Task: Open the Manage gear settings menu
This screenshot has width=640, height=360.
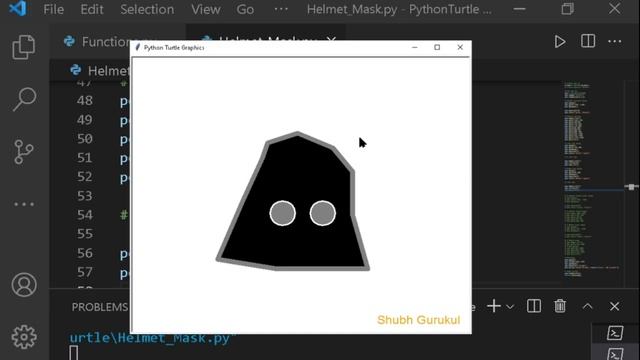Action: tap(24, 337)
